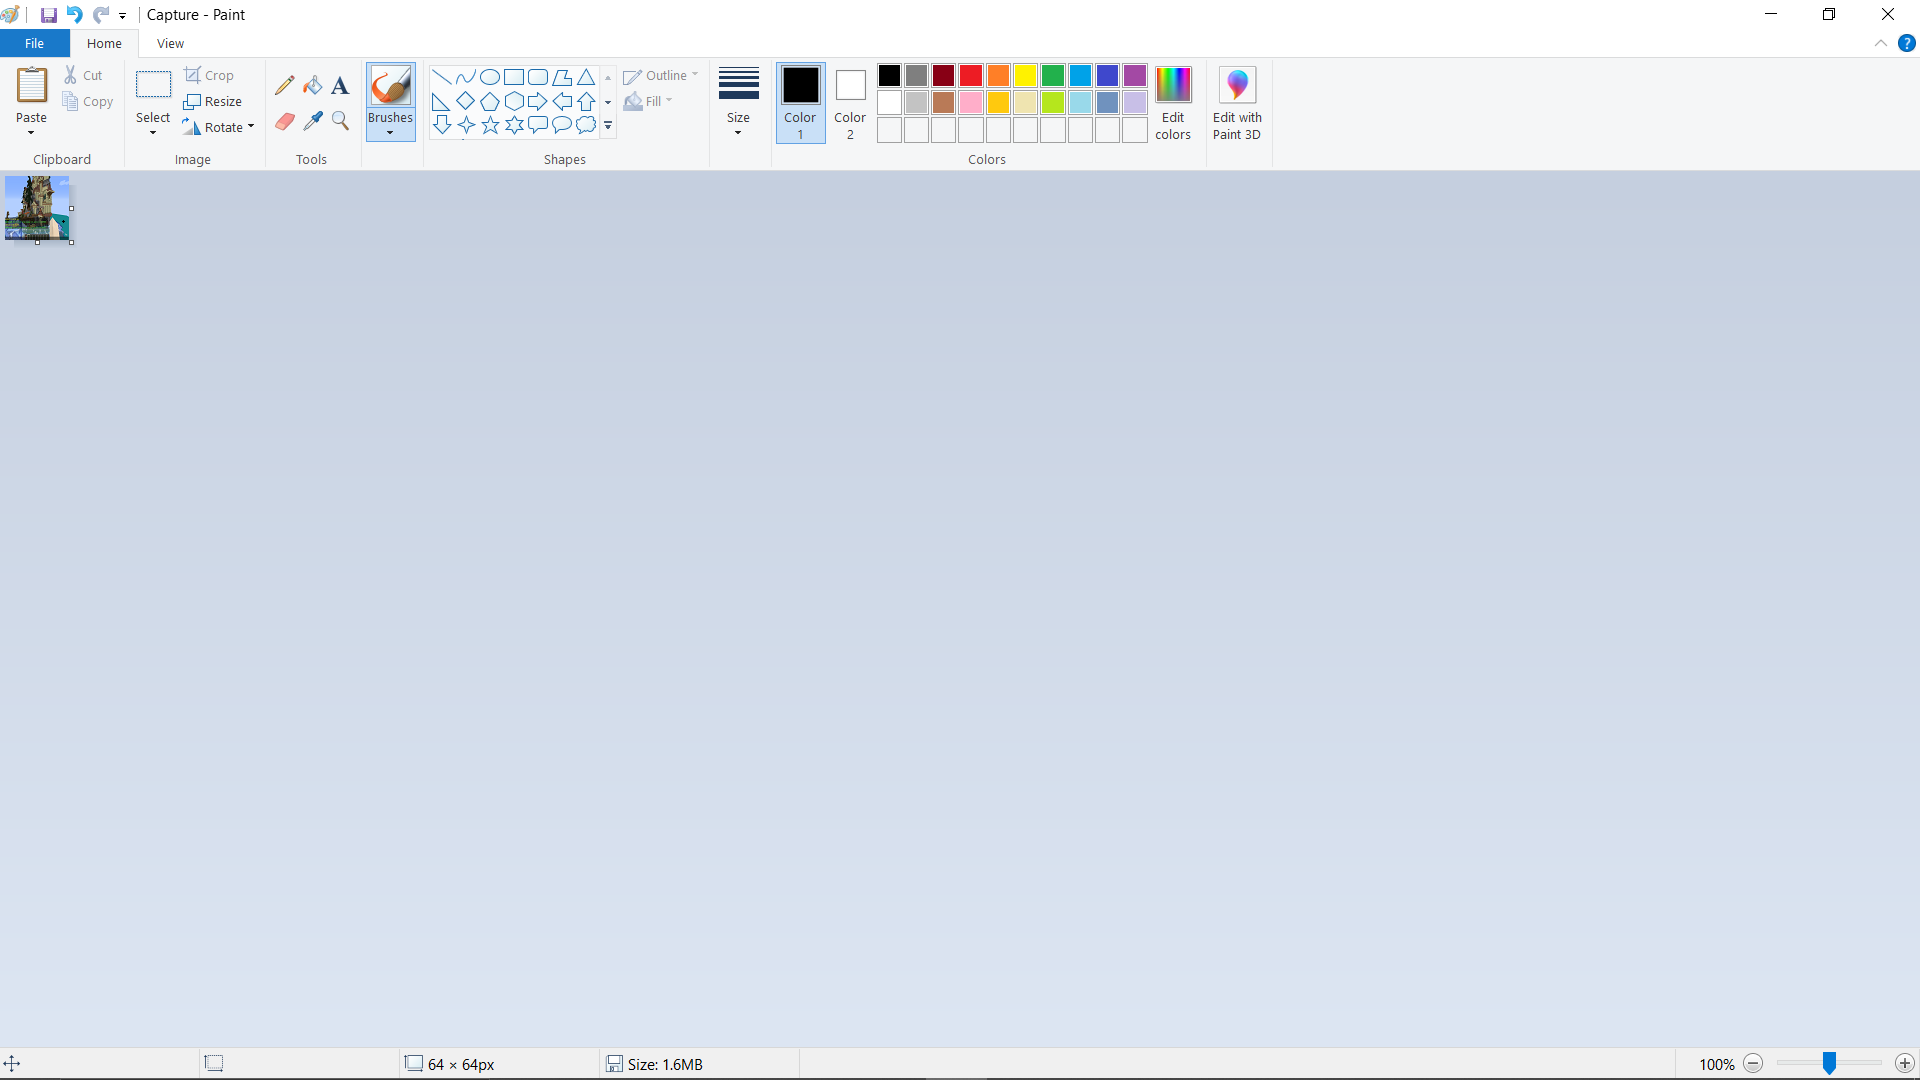Select the Pencil tool
Viewport: 1920px width, 1080px height.
(x=285, y=85)
